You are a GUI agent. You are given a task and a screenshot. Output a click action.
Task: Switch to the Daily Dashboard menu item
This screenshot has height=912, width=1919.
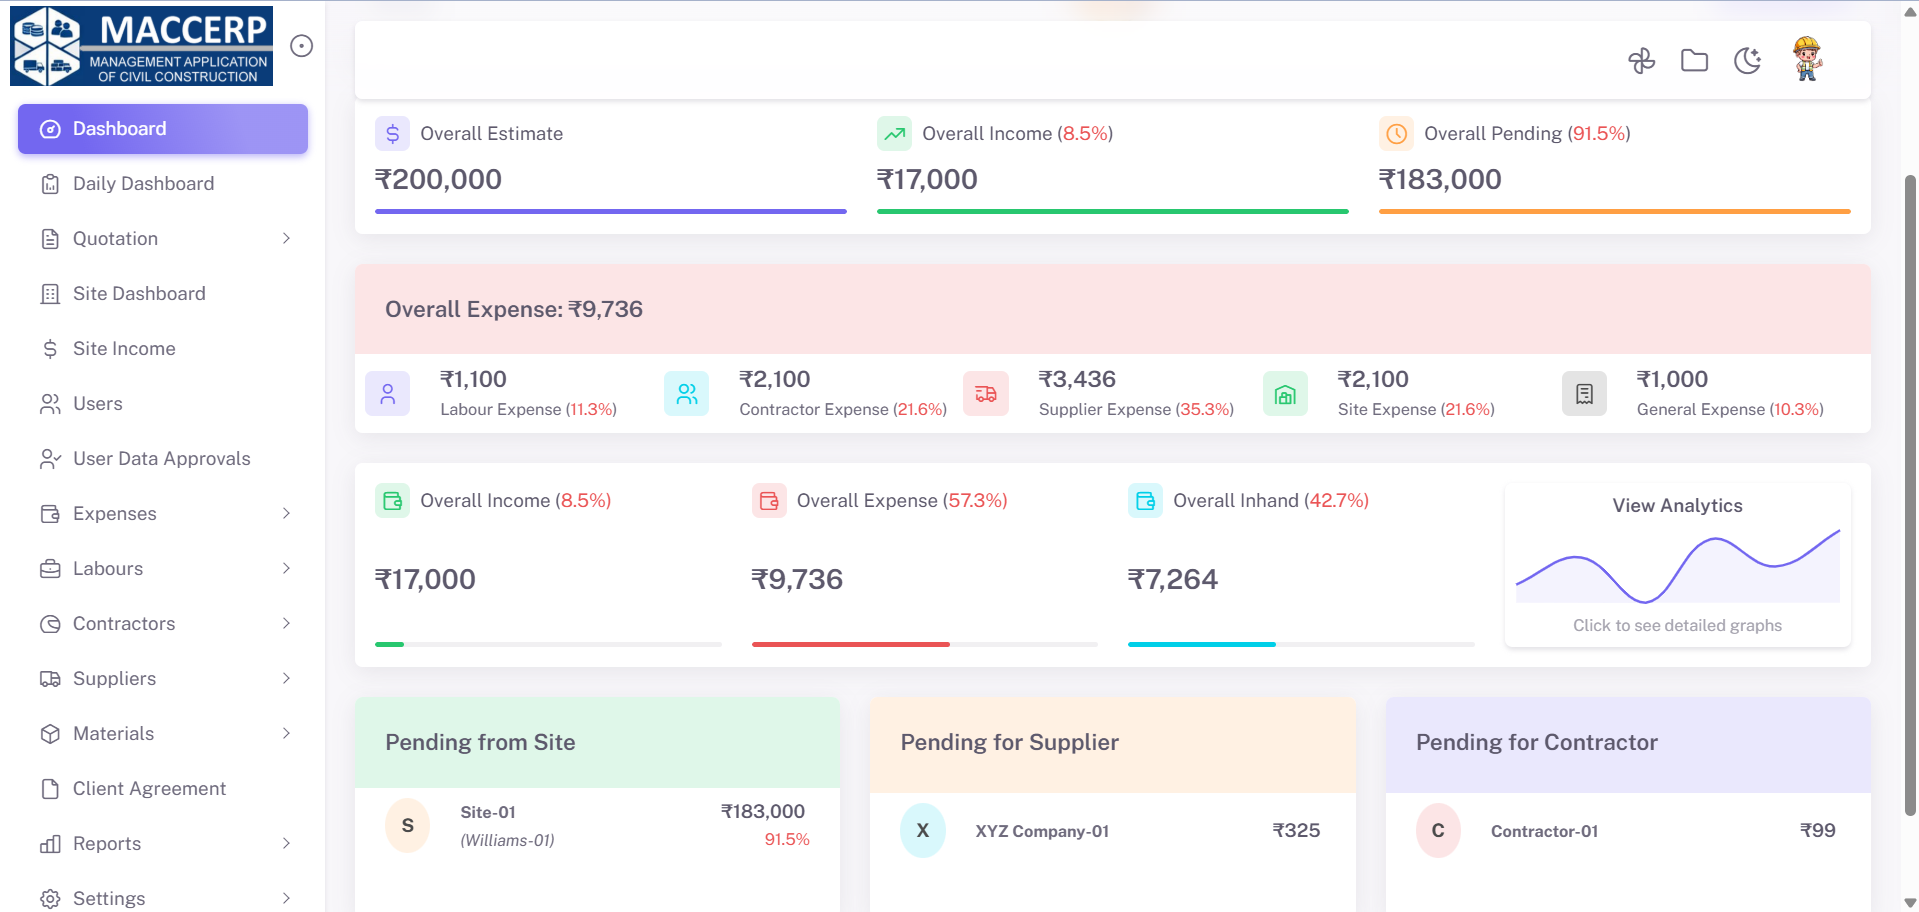(143, 183)
